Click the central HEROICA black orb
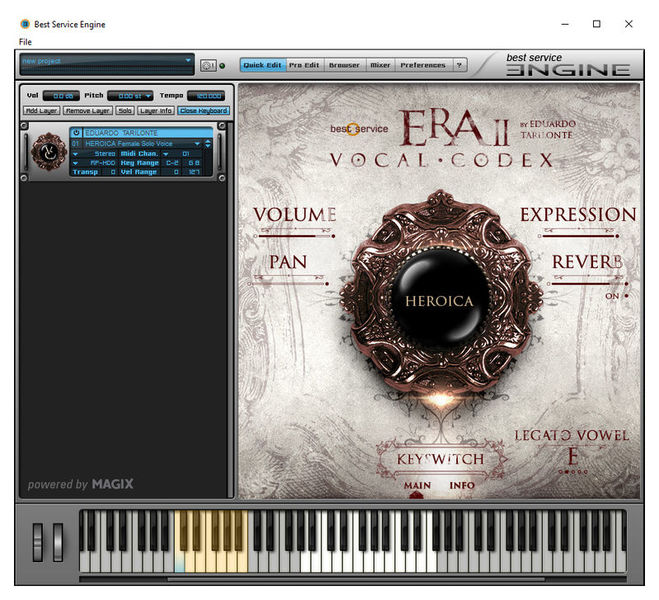Image resolution: width=659 pixels, height=600 pixels. coord(439,299)
